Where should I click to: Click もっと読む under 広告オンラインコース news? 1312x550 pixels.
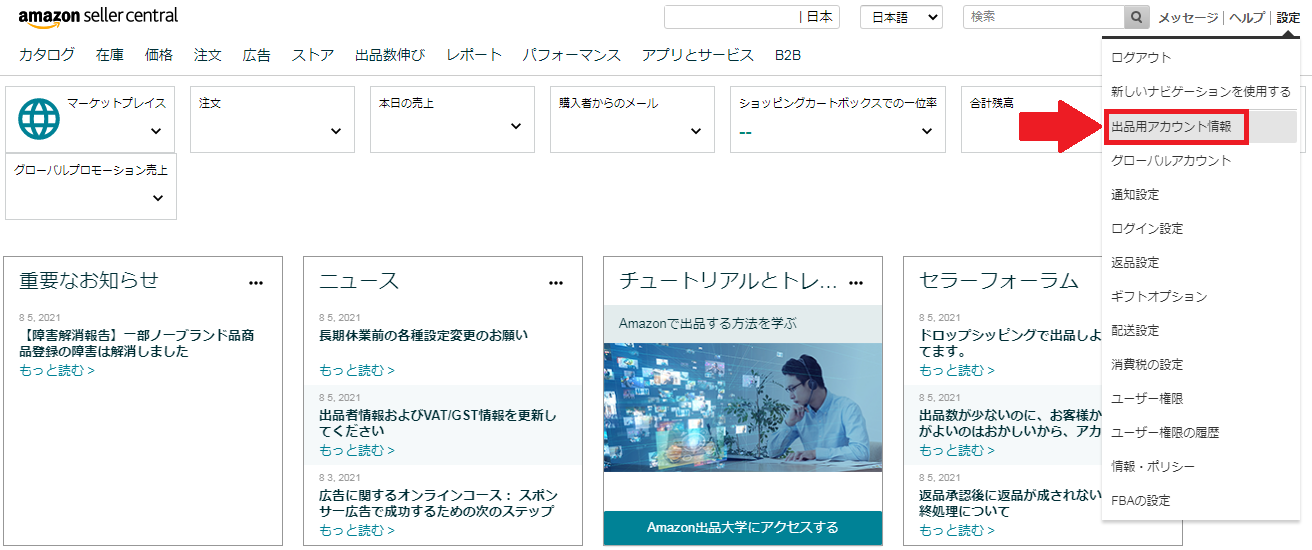357,530
